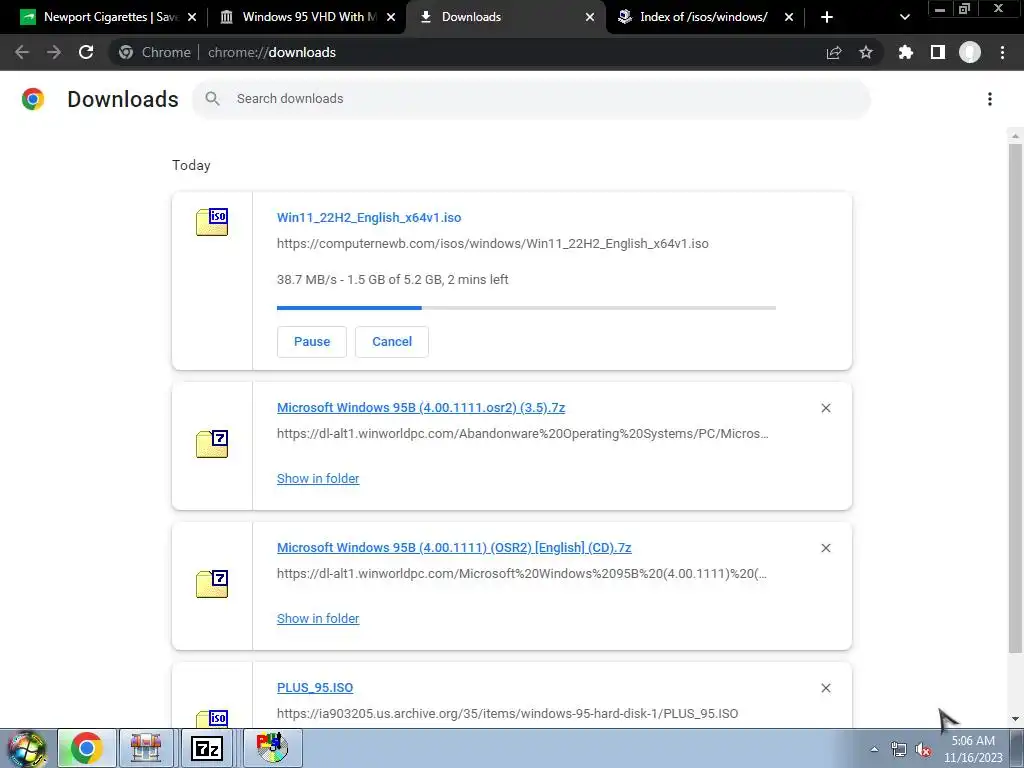The image size is (1024, 768).
Task: Expand the tab search chevron
Action: pyautogui.click(x=904, y=17)
